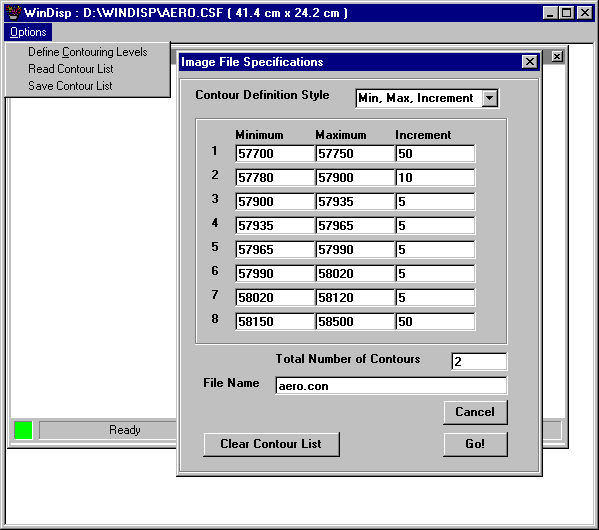Screen dimensions: 599x530
Task: Click the Go! button
Action: point(475,444)
